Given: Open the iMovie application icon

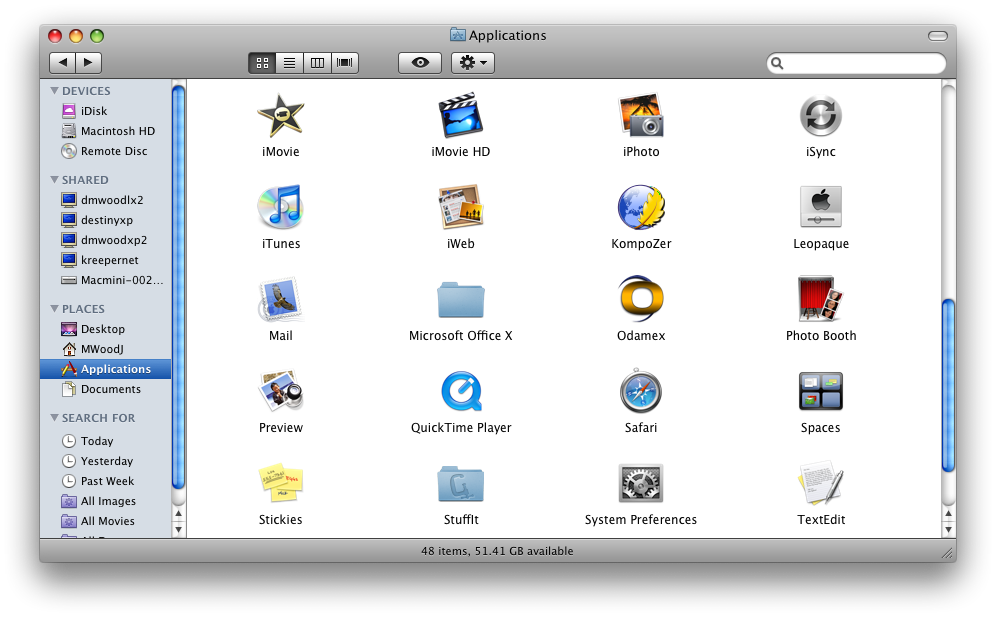Looking at the screenshot, I should point(280,116).
